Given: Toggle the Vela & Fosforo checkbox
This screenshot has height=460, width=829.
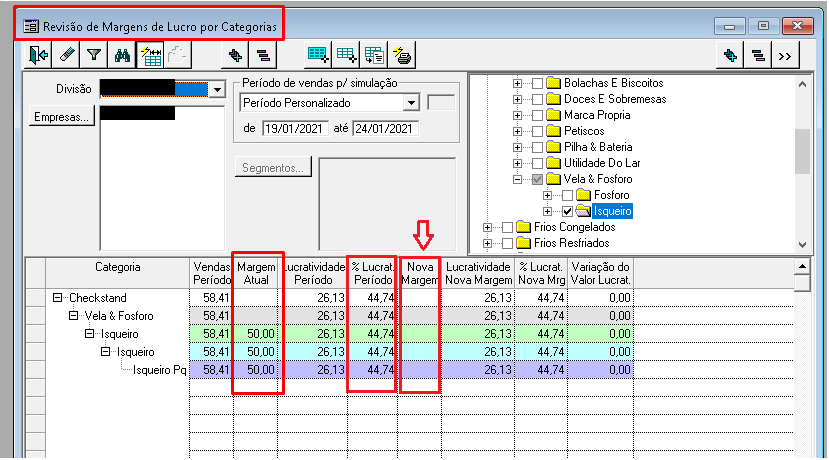Looking at the screenshot, I should [x=537, y=179].
